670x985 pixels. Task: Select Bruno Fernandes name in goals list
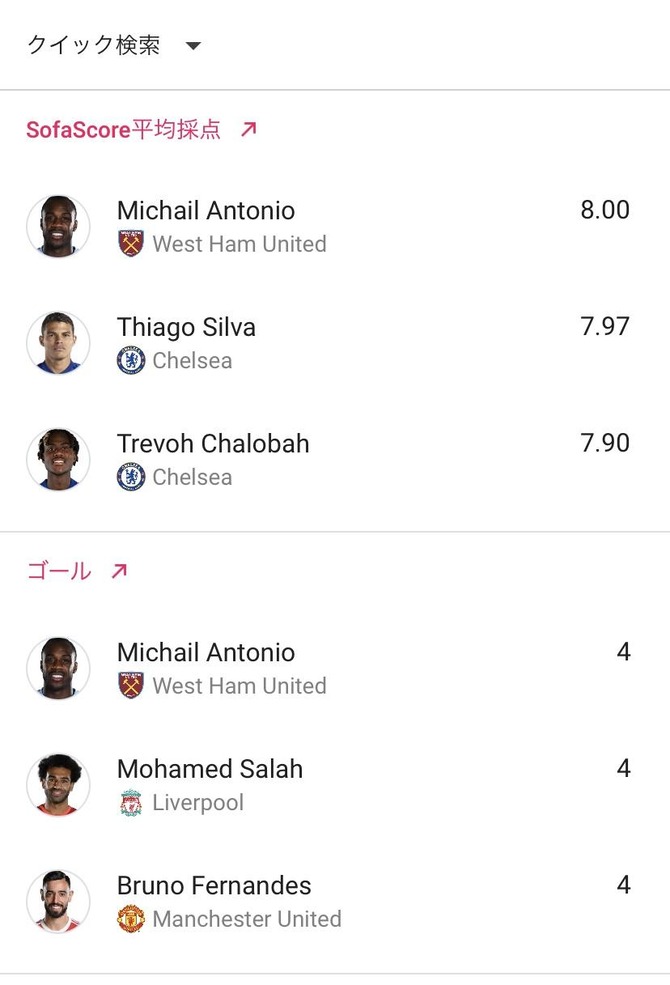click(214, 885)
